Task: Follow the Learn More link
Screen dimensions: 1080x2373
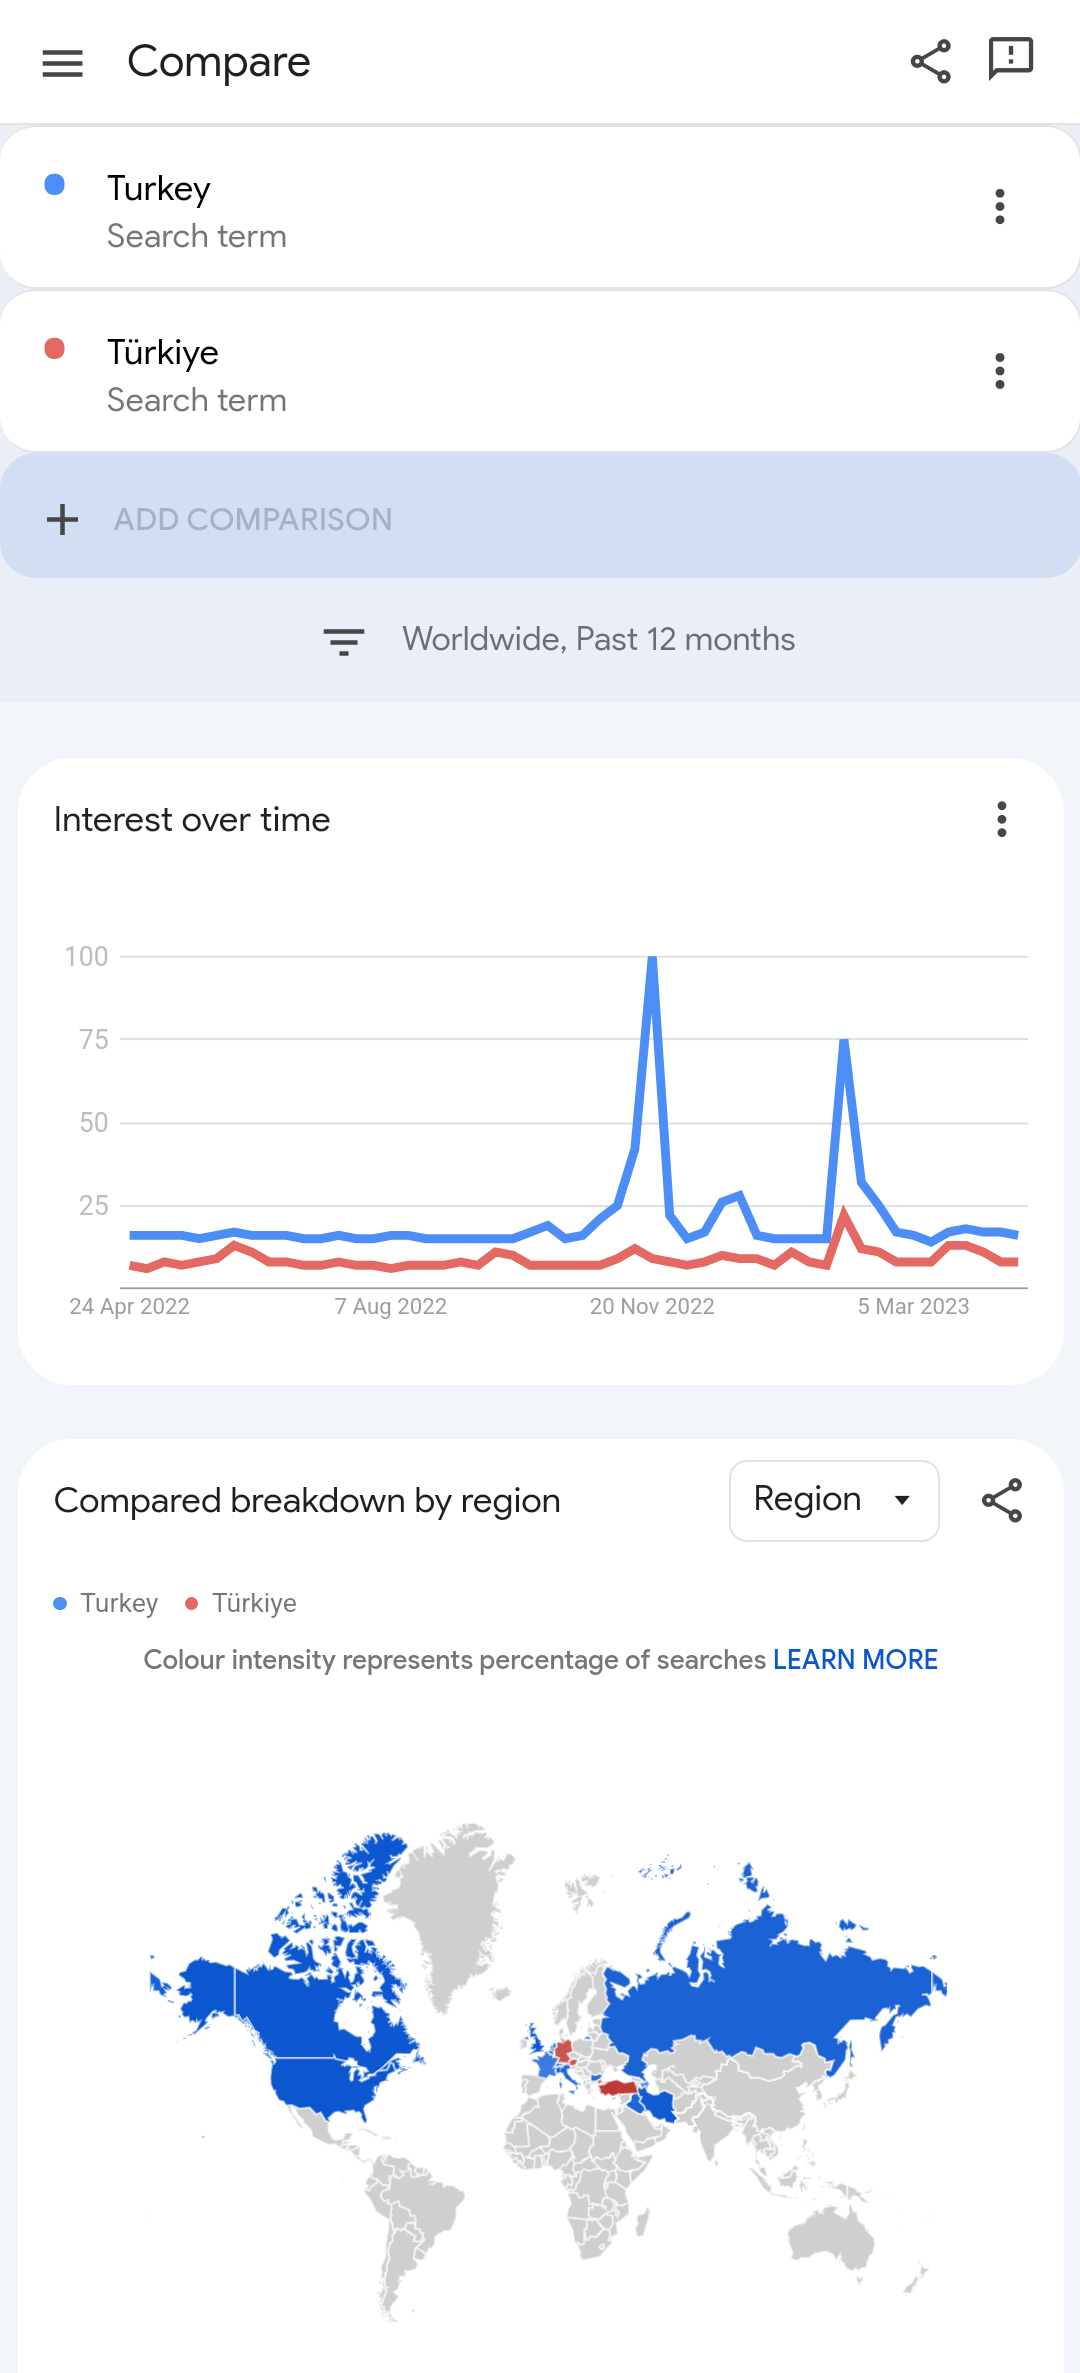Action: [x=855, y=1660]
